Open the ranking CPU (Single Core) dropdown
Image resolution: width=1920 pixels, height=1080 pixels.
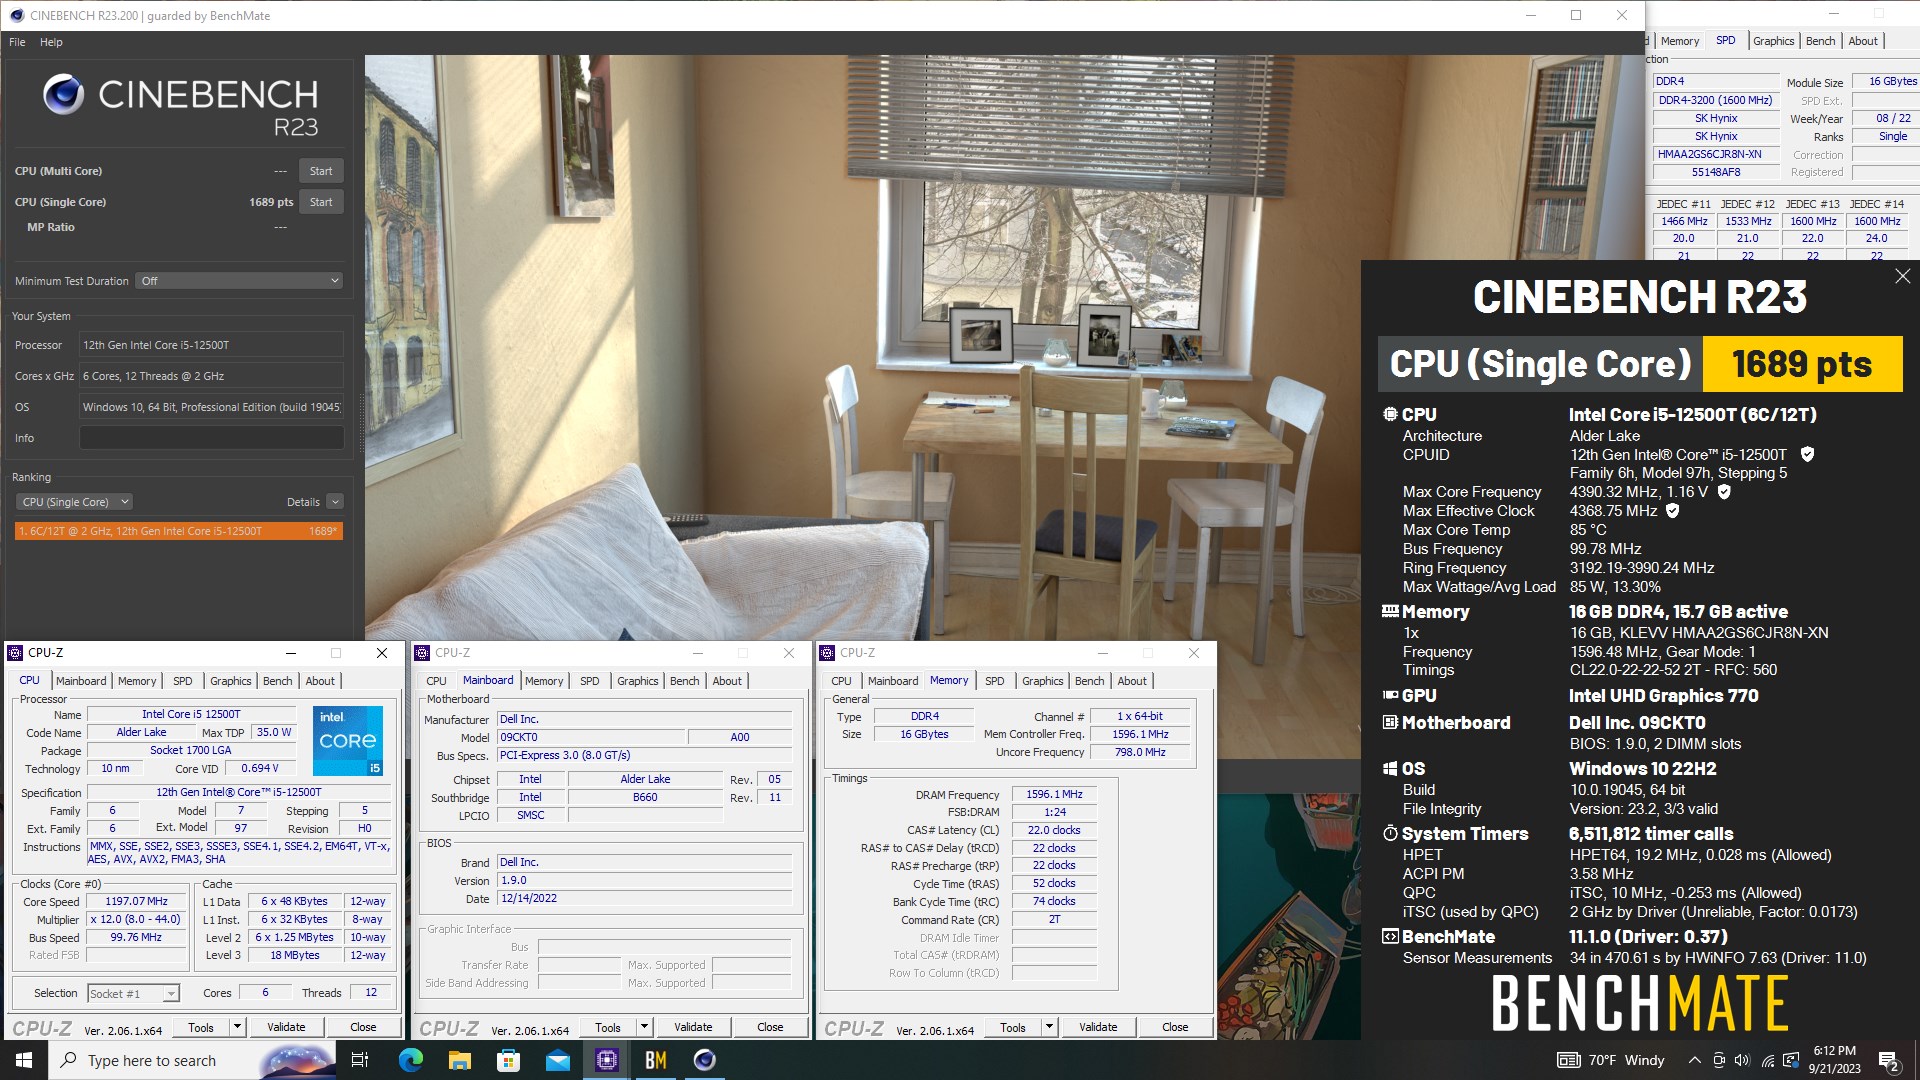point(75,502)
